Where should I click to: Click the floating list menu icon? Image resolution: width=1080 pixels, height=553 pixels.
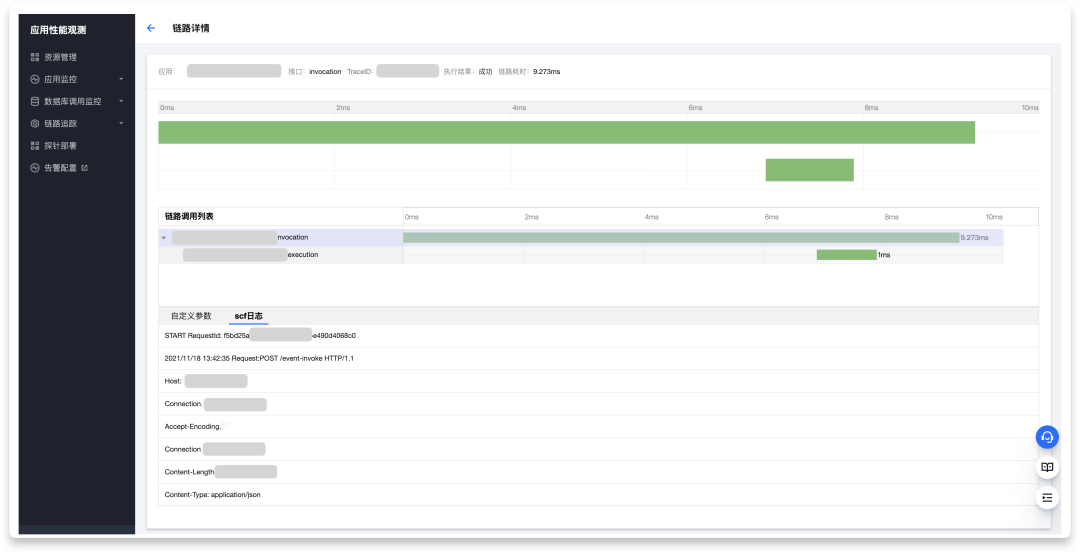[1047, 497]
